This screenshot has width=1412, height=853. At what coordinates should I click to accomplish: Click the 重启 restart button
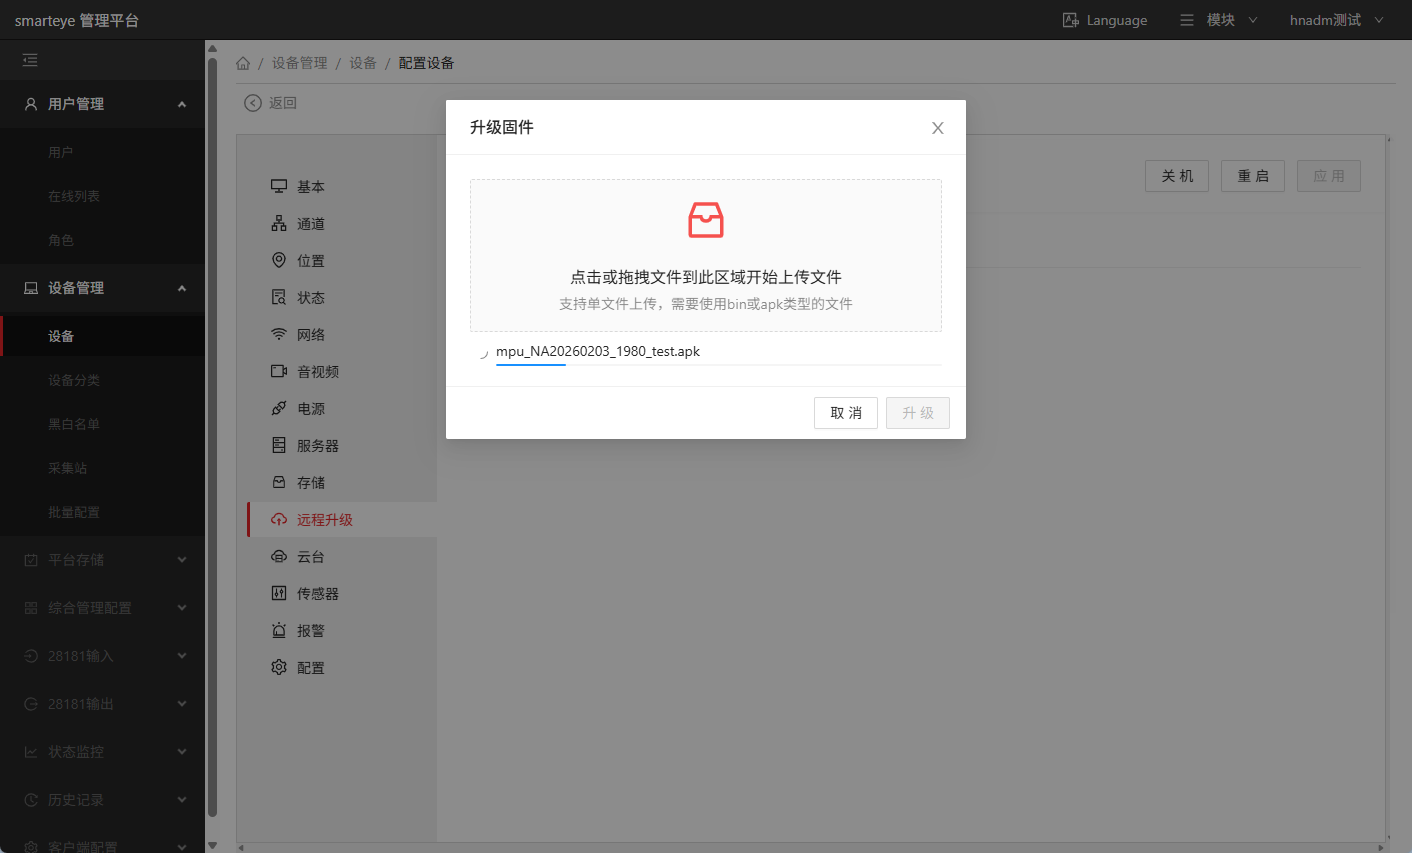[x=1252, y=176]
